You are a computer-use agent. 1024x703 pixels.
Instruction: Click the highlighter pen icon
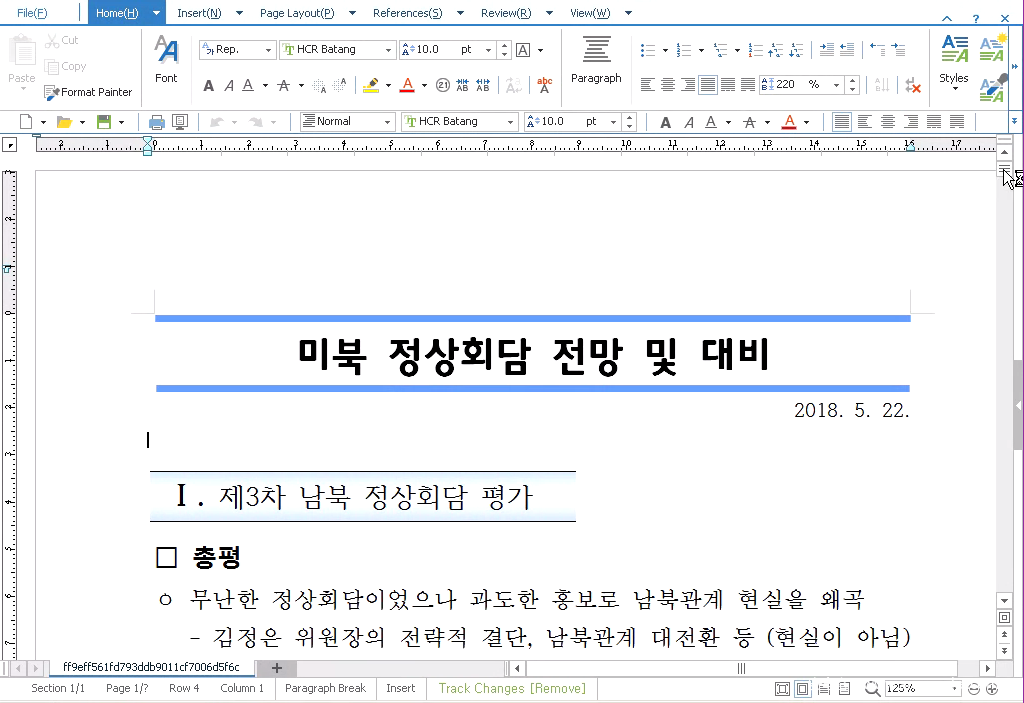pyautogui.click(x=371, y=86)
